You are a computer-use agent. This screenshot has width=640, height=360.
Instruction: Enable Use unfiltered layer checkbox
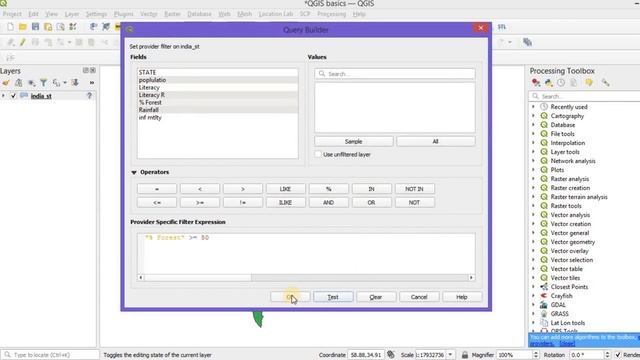pyautogui.click(x=318, y=154)
